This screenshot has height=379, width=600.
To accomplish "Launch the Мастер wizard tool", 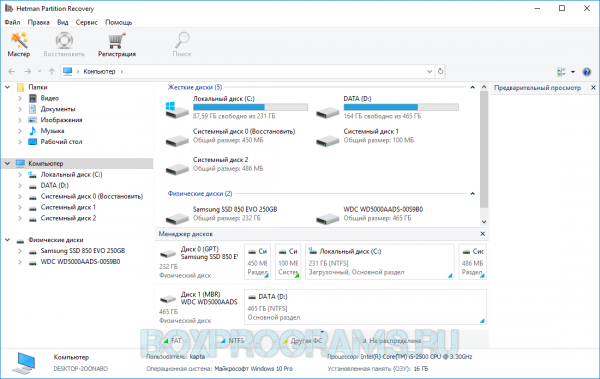I will pos(19,44).
